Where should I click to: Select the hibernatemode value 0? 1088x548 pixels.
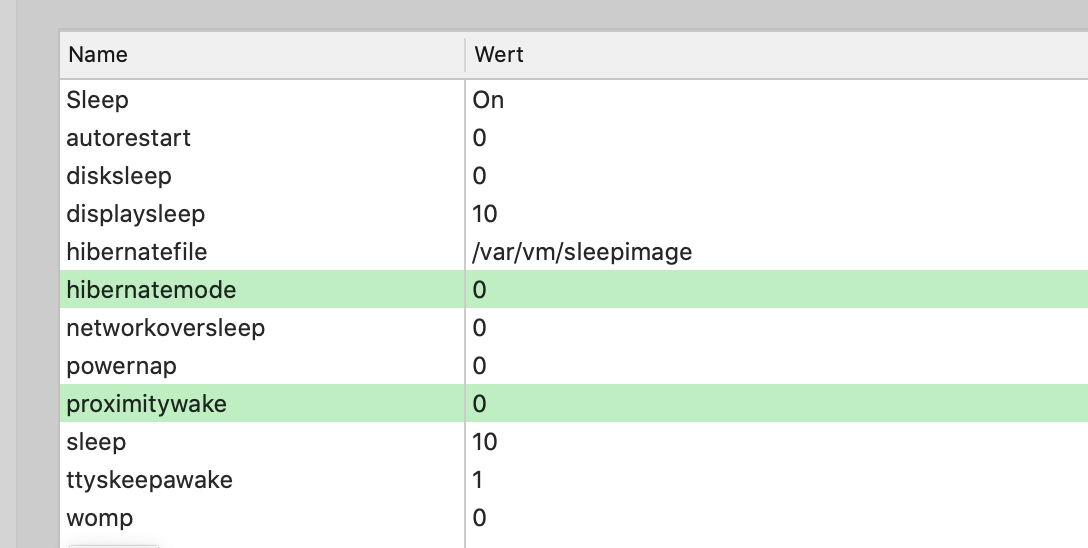(479, 290)
